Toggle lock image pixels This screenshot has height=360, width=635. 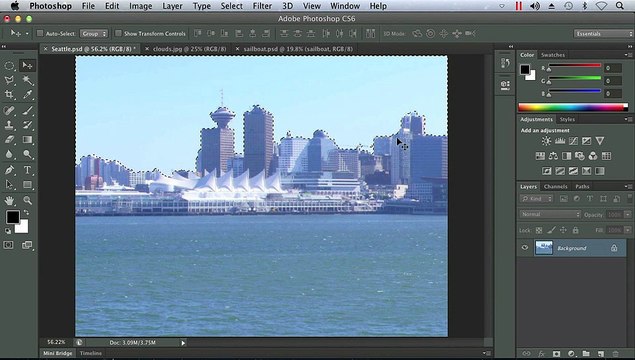[x=551, y=230]
